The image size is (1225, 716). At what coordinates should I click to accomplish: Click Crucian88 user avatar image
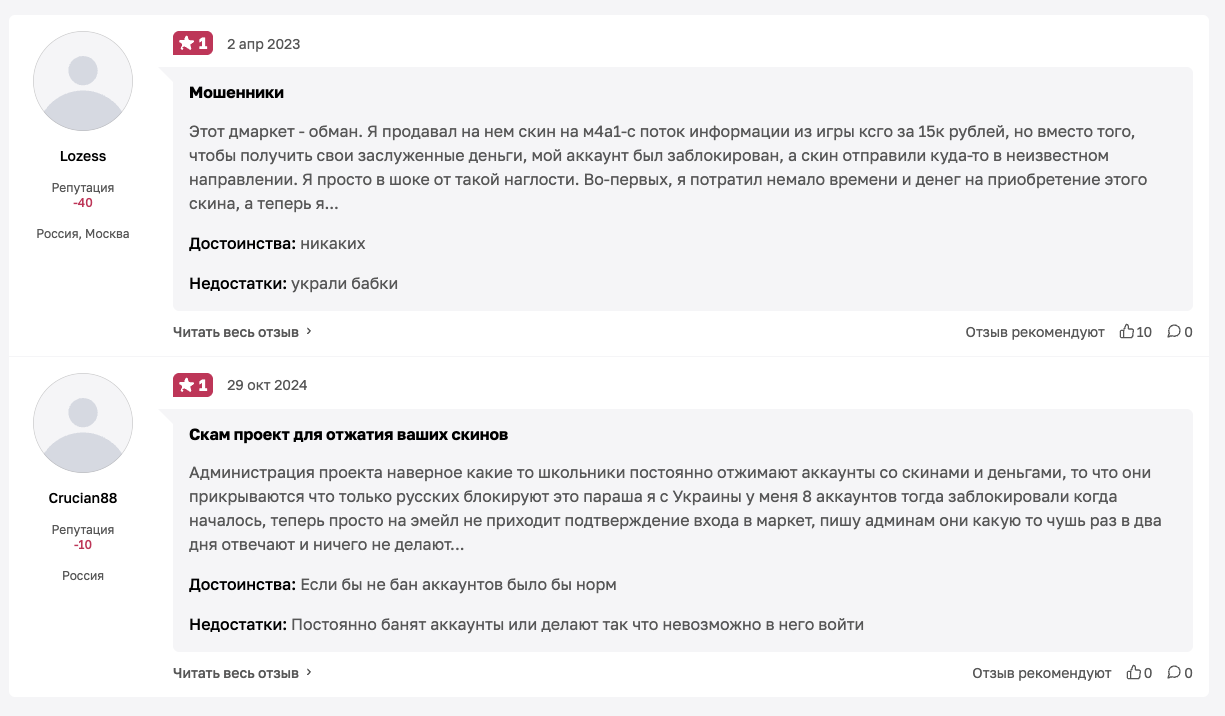pos(83,423)
